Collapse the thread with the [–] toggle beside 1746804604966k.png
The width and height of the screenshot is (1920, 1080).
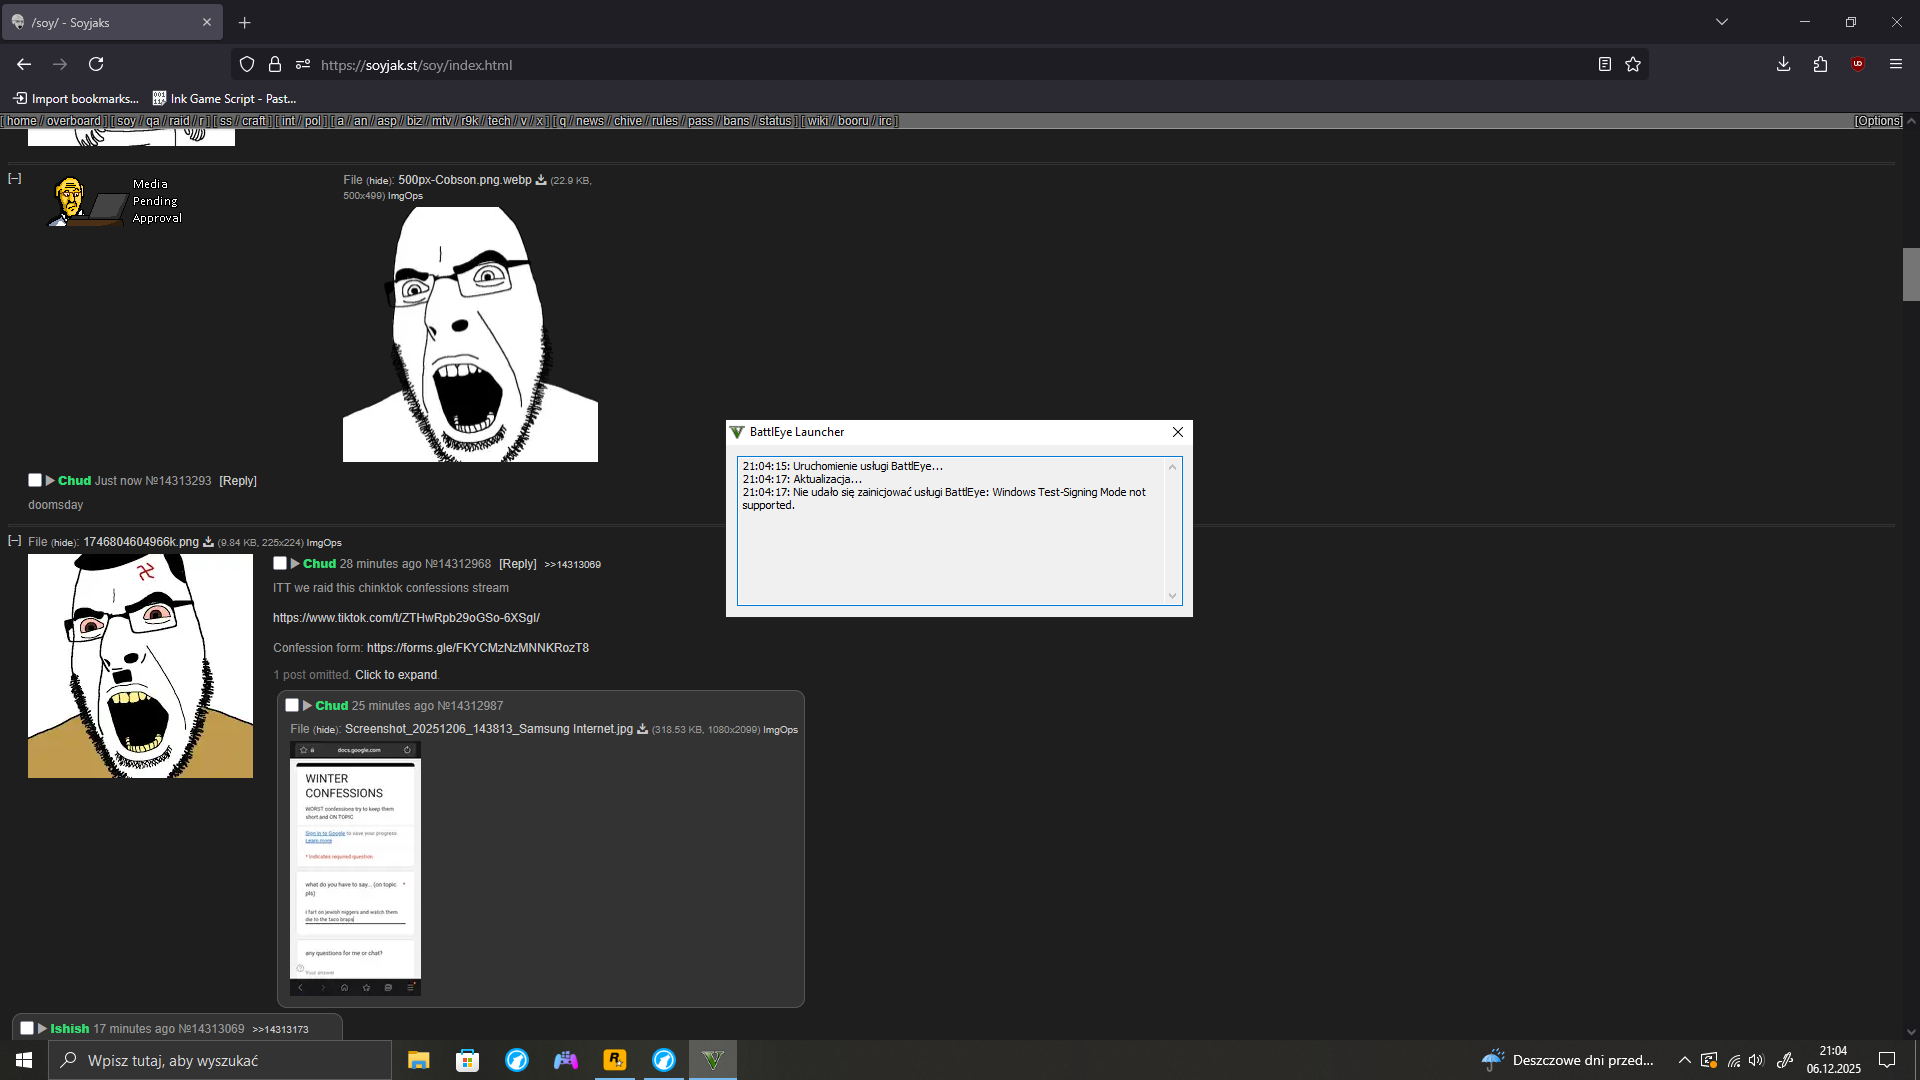(x=15, y=541)
